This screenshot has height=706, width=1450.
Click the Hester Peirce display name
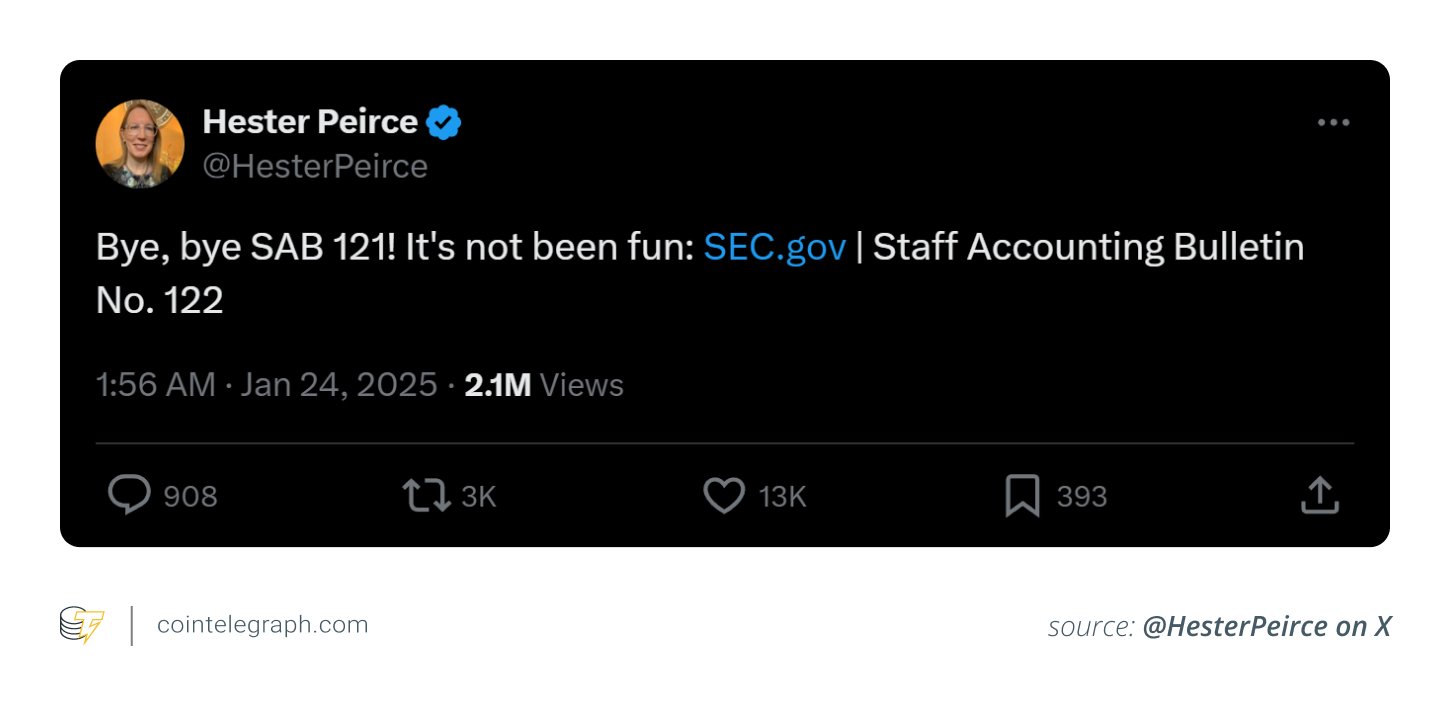310,122
